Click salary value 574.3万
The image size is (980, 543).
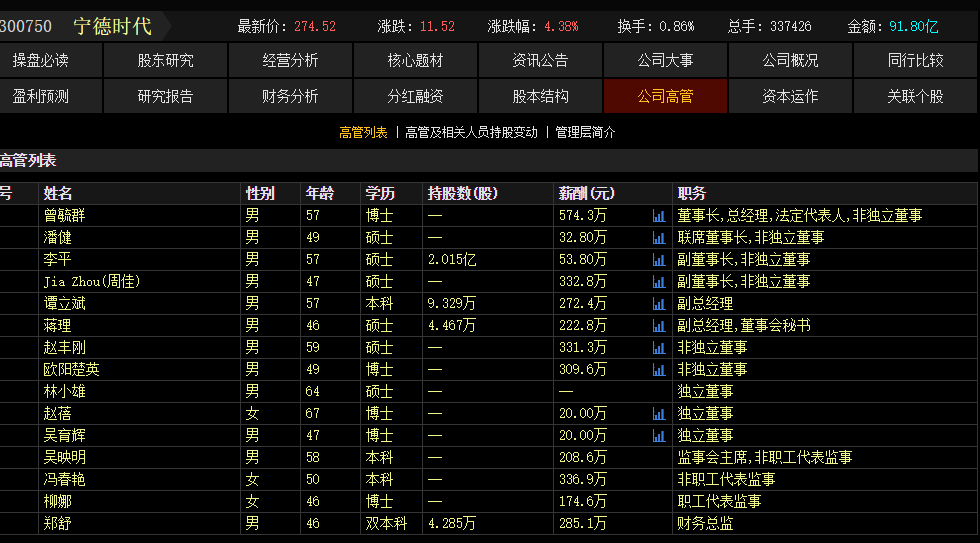(x=582, y=216)
